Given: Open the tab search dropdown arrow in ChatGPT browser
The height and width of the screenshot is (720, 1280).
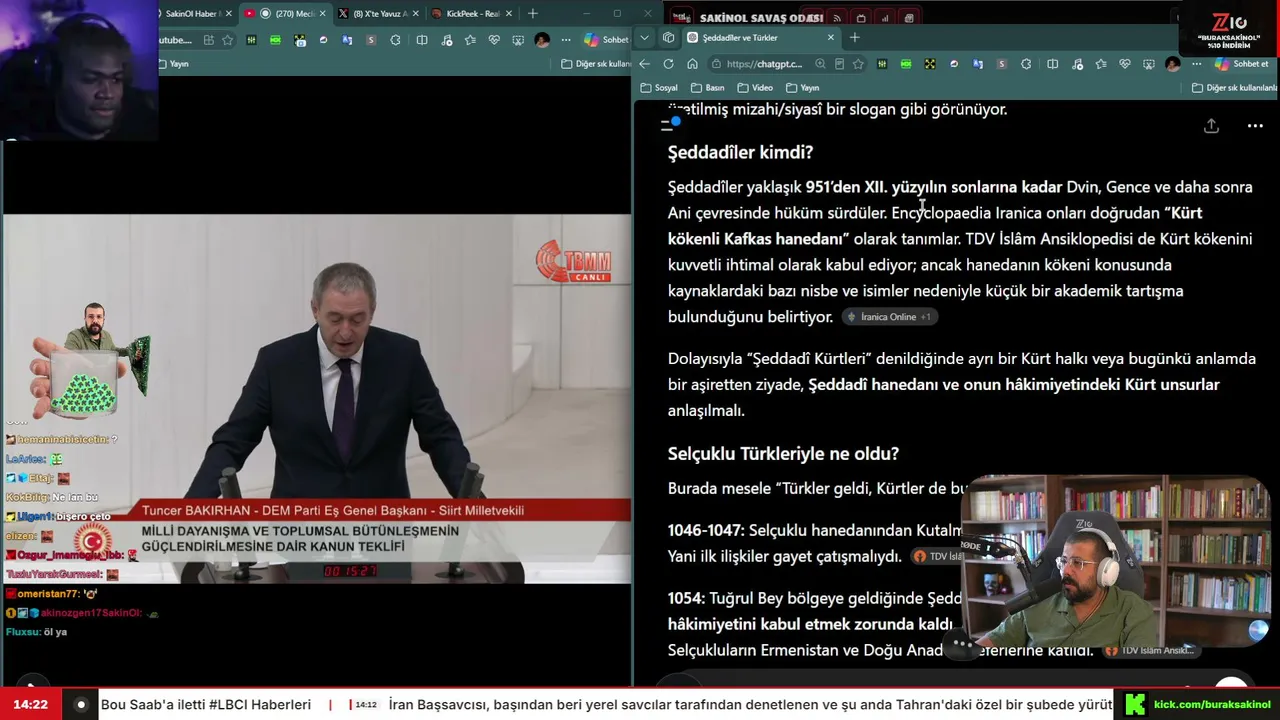Looking at the screenshot, I should click(644, 38).
